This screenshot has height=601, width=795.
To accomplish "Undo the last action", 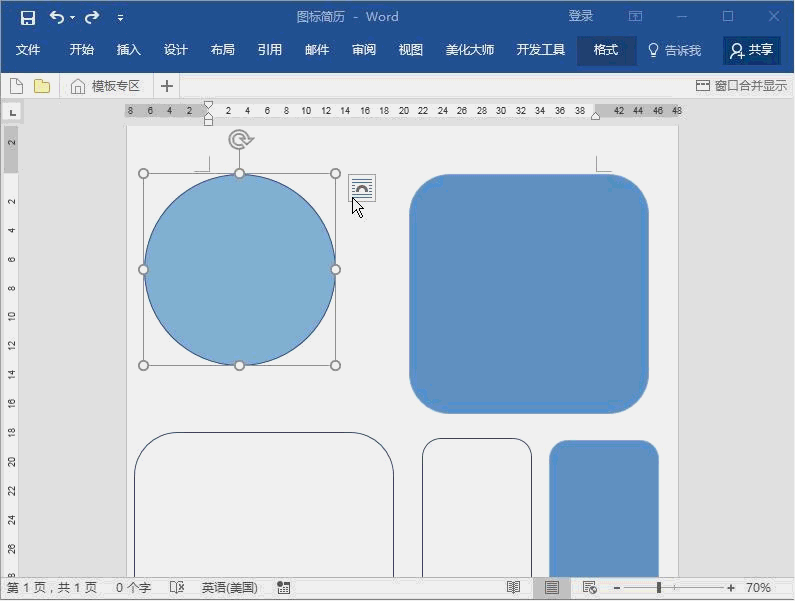I will pos(57,18).
